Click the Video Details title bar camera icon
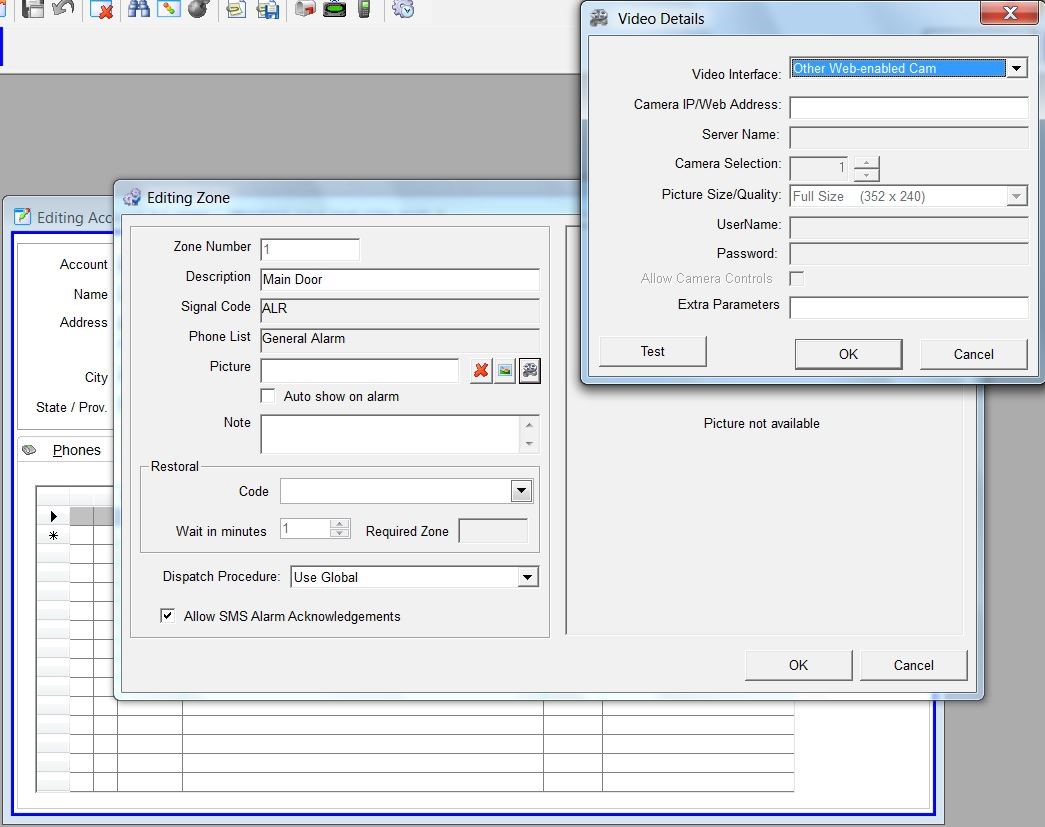Image resolution: width=1045 pixels, height=827 pixels. pos(599,18)
